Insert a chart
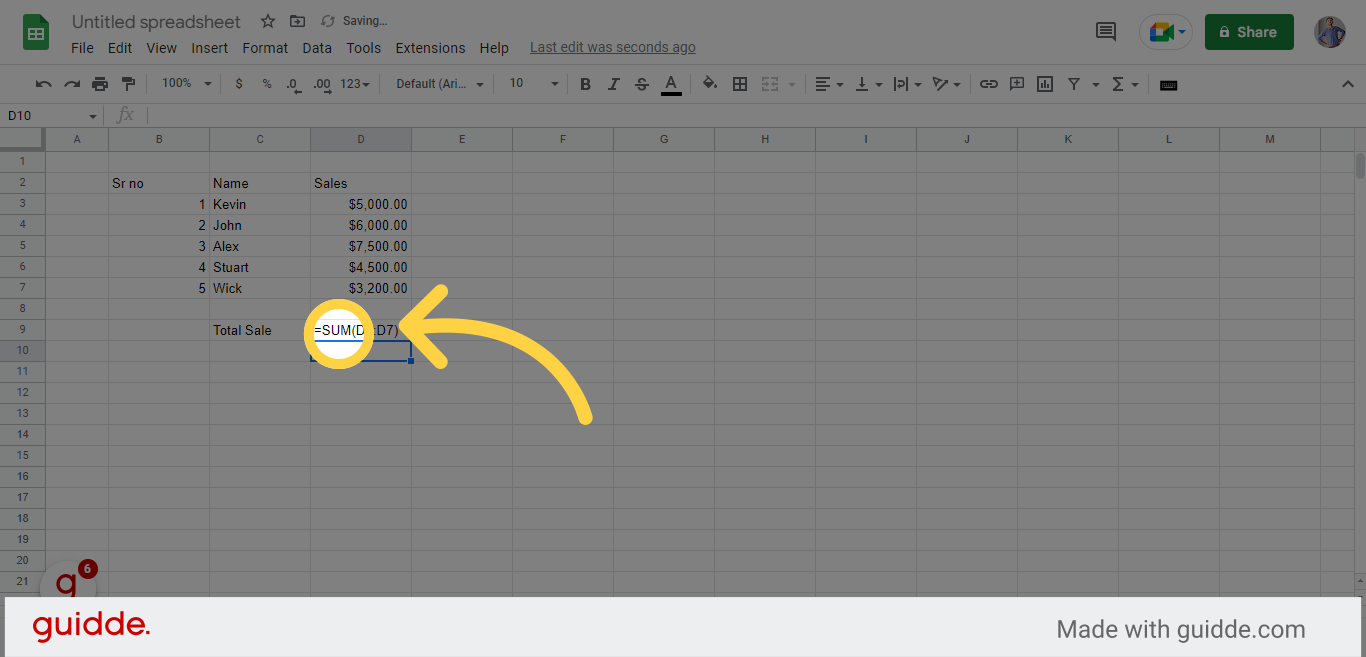This screenshot has height=657, width=1366. pos(1044,84)
